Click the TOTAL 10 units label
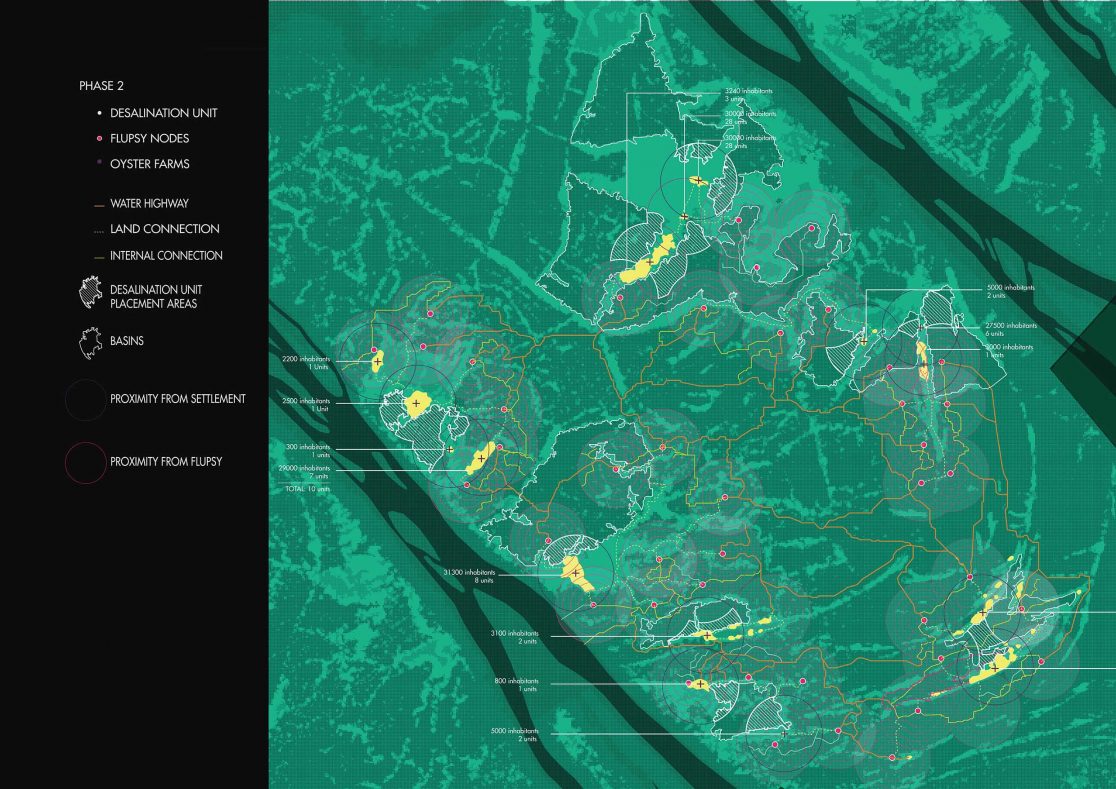 pos(306,488)
